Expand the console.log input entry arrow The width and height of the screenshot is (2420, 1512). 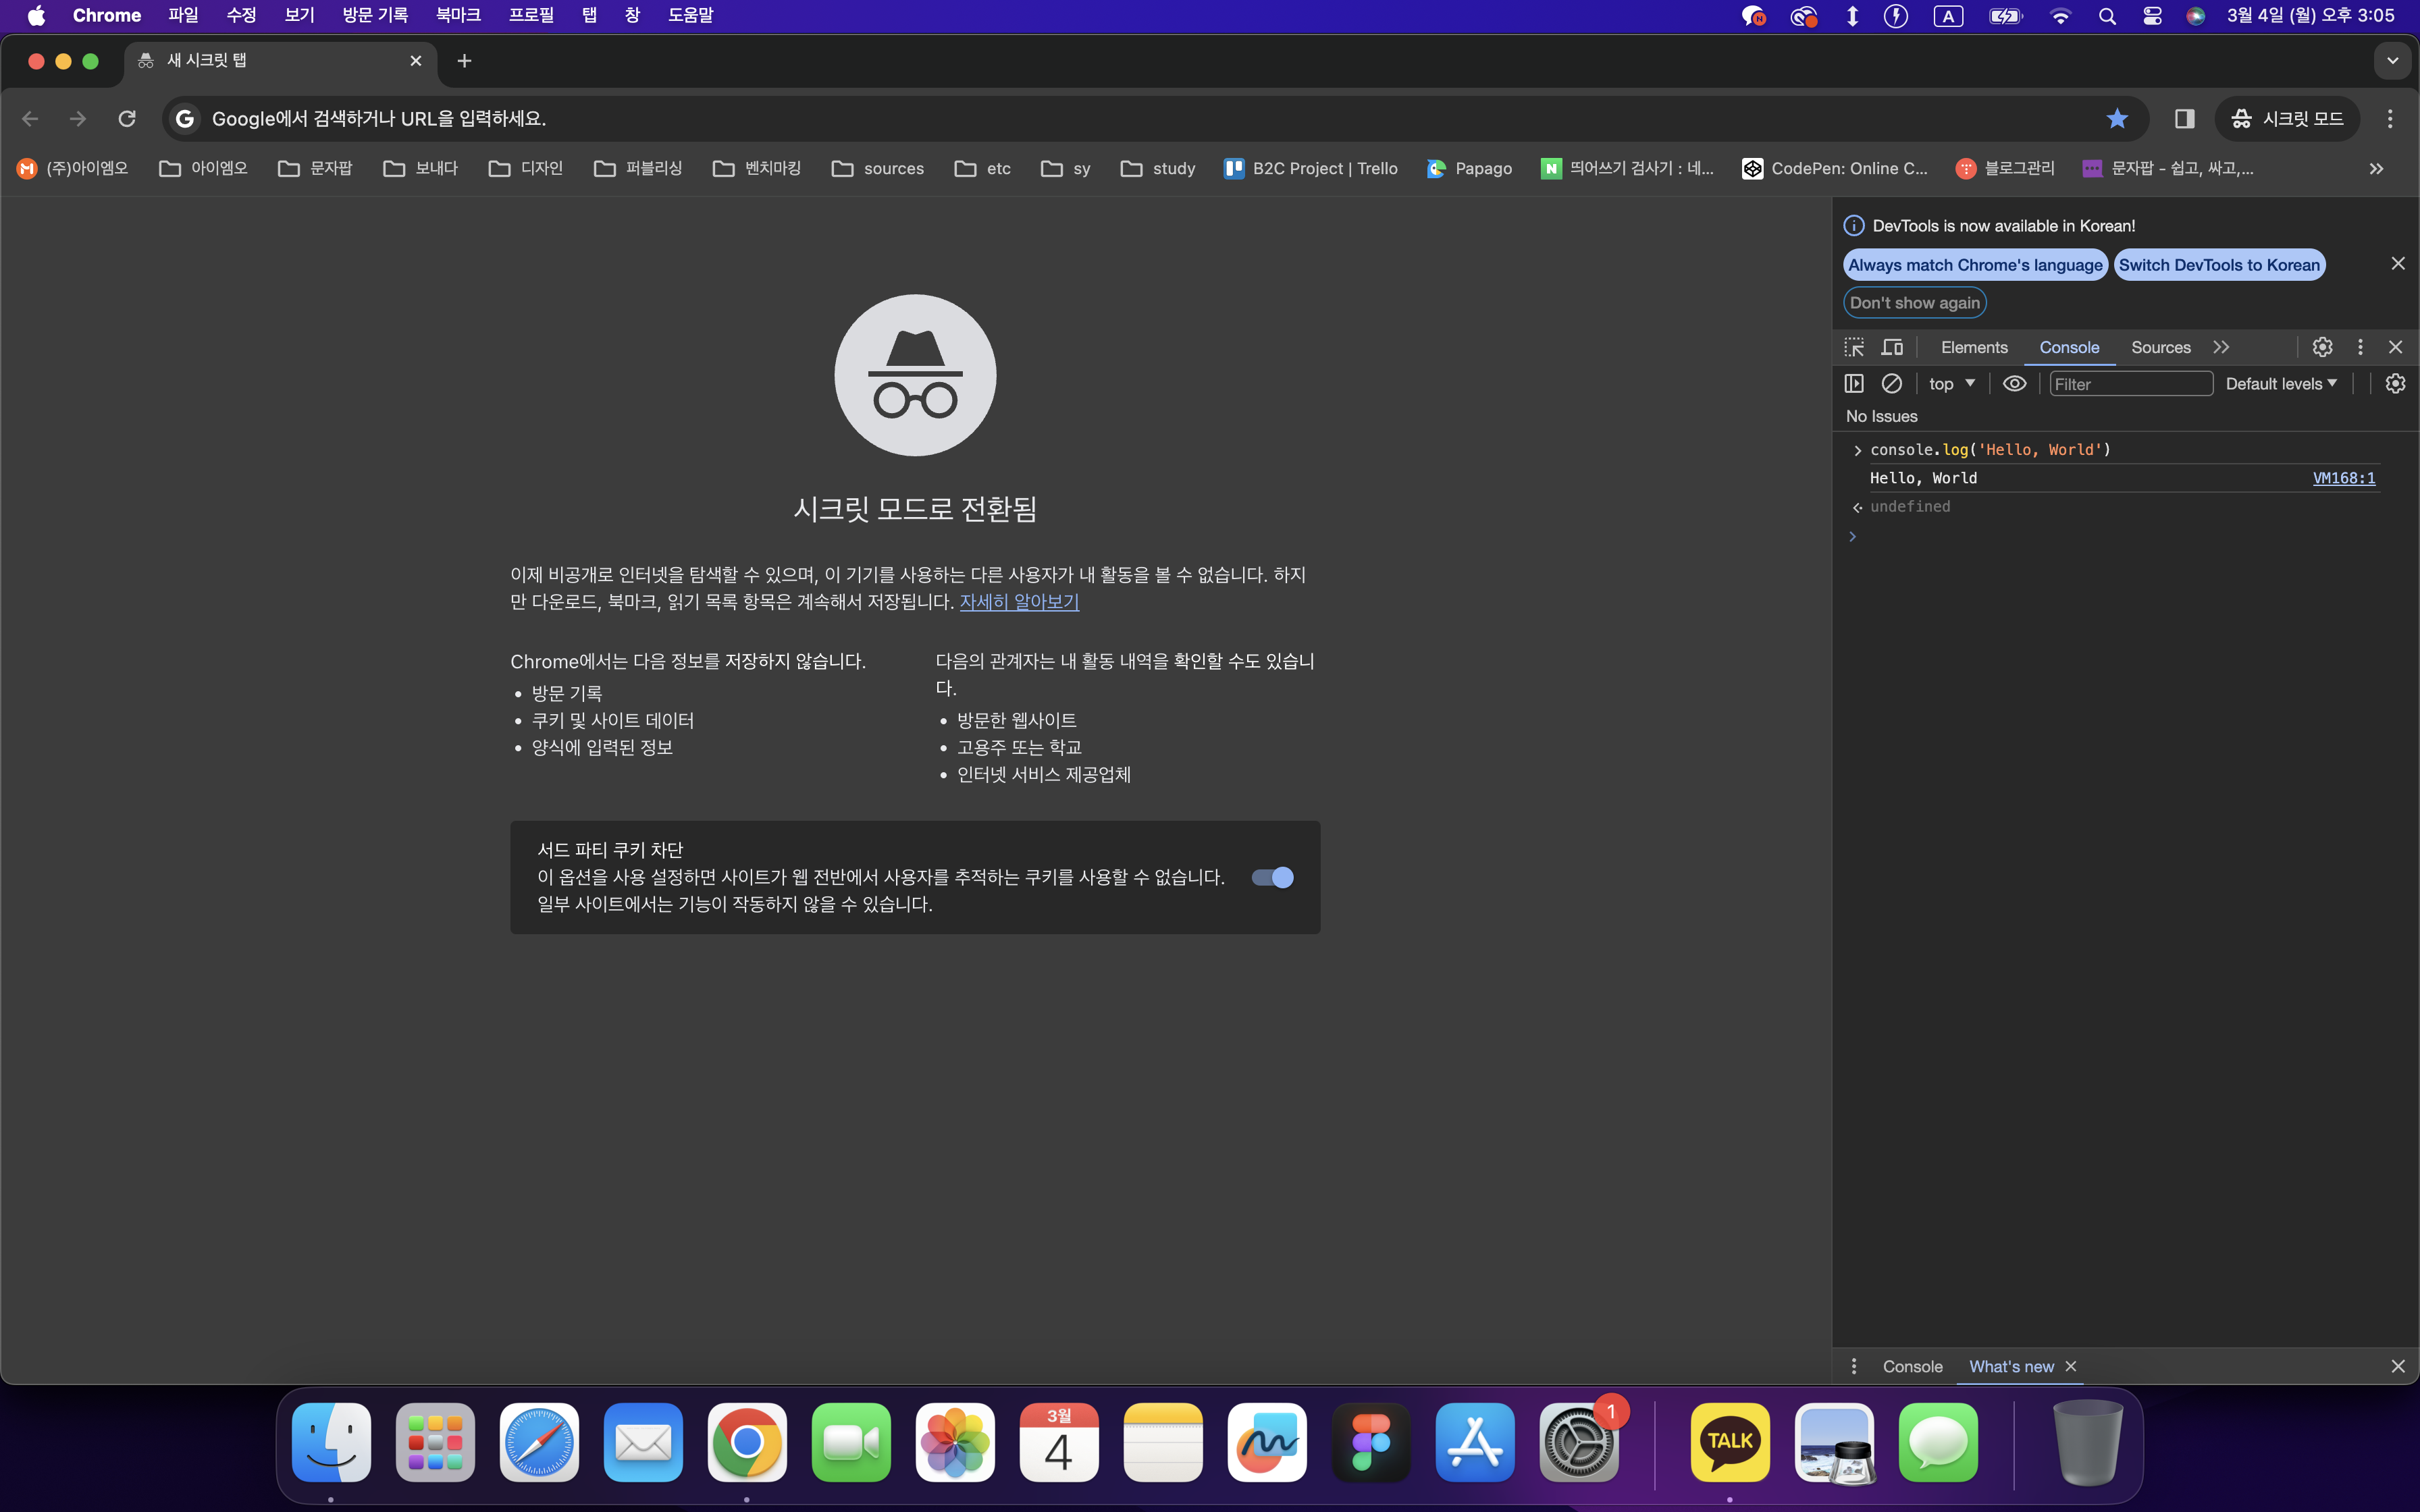1857,451
